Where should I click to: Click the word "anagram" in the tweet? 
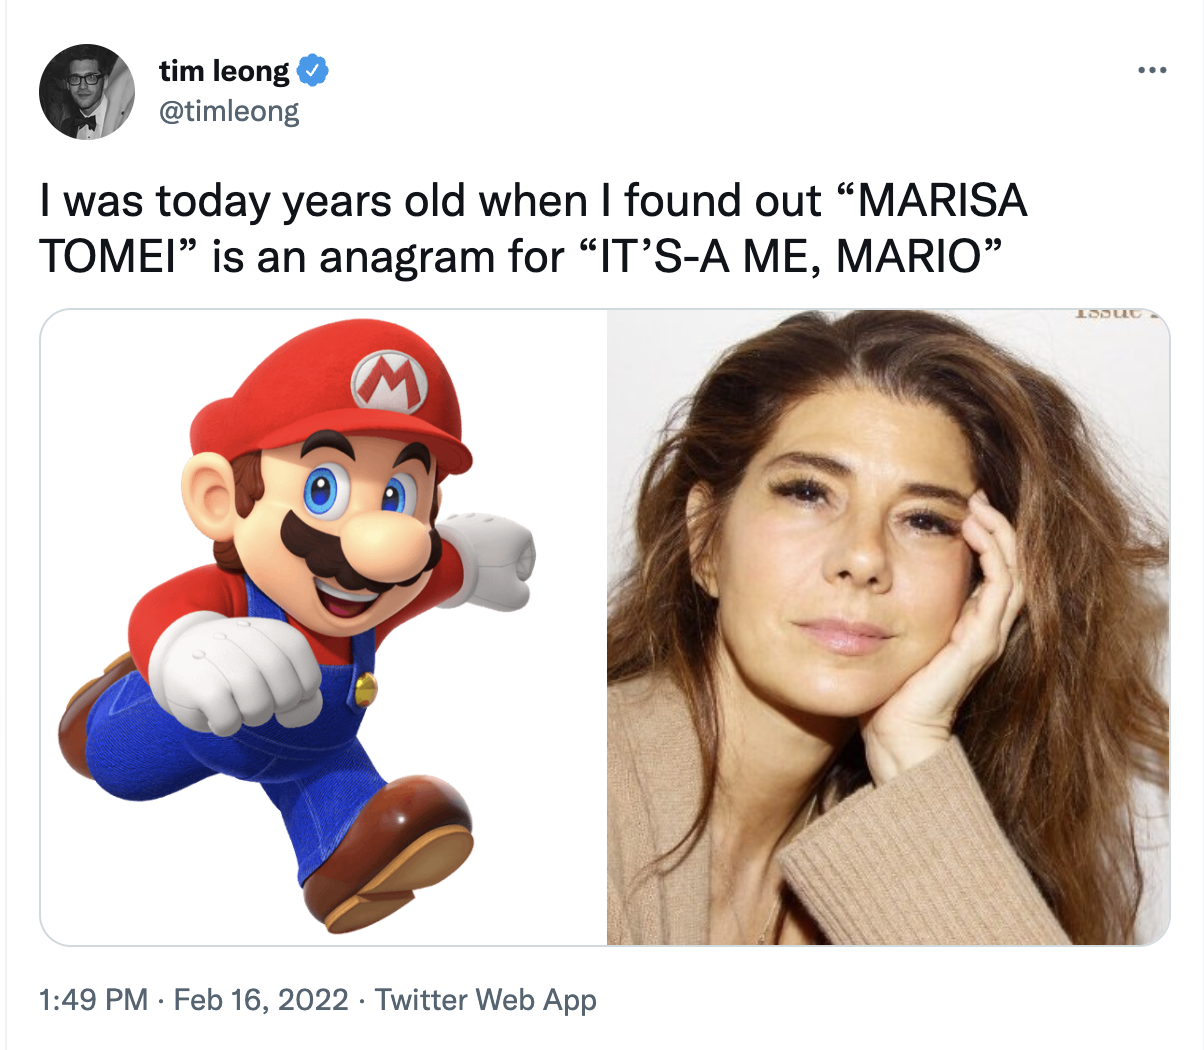tap(405, 257)
